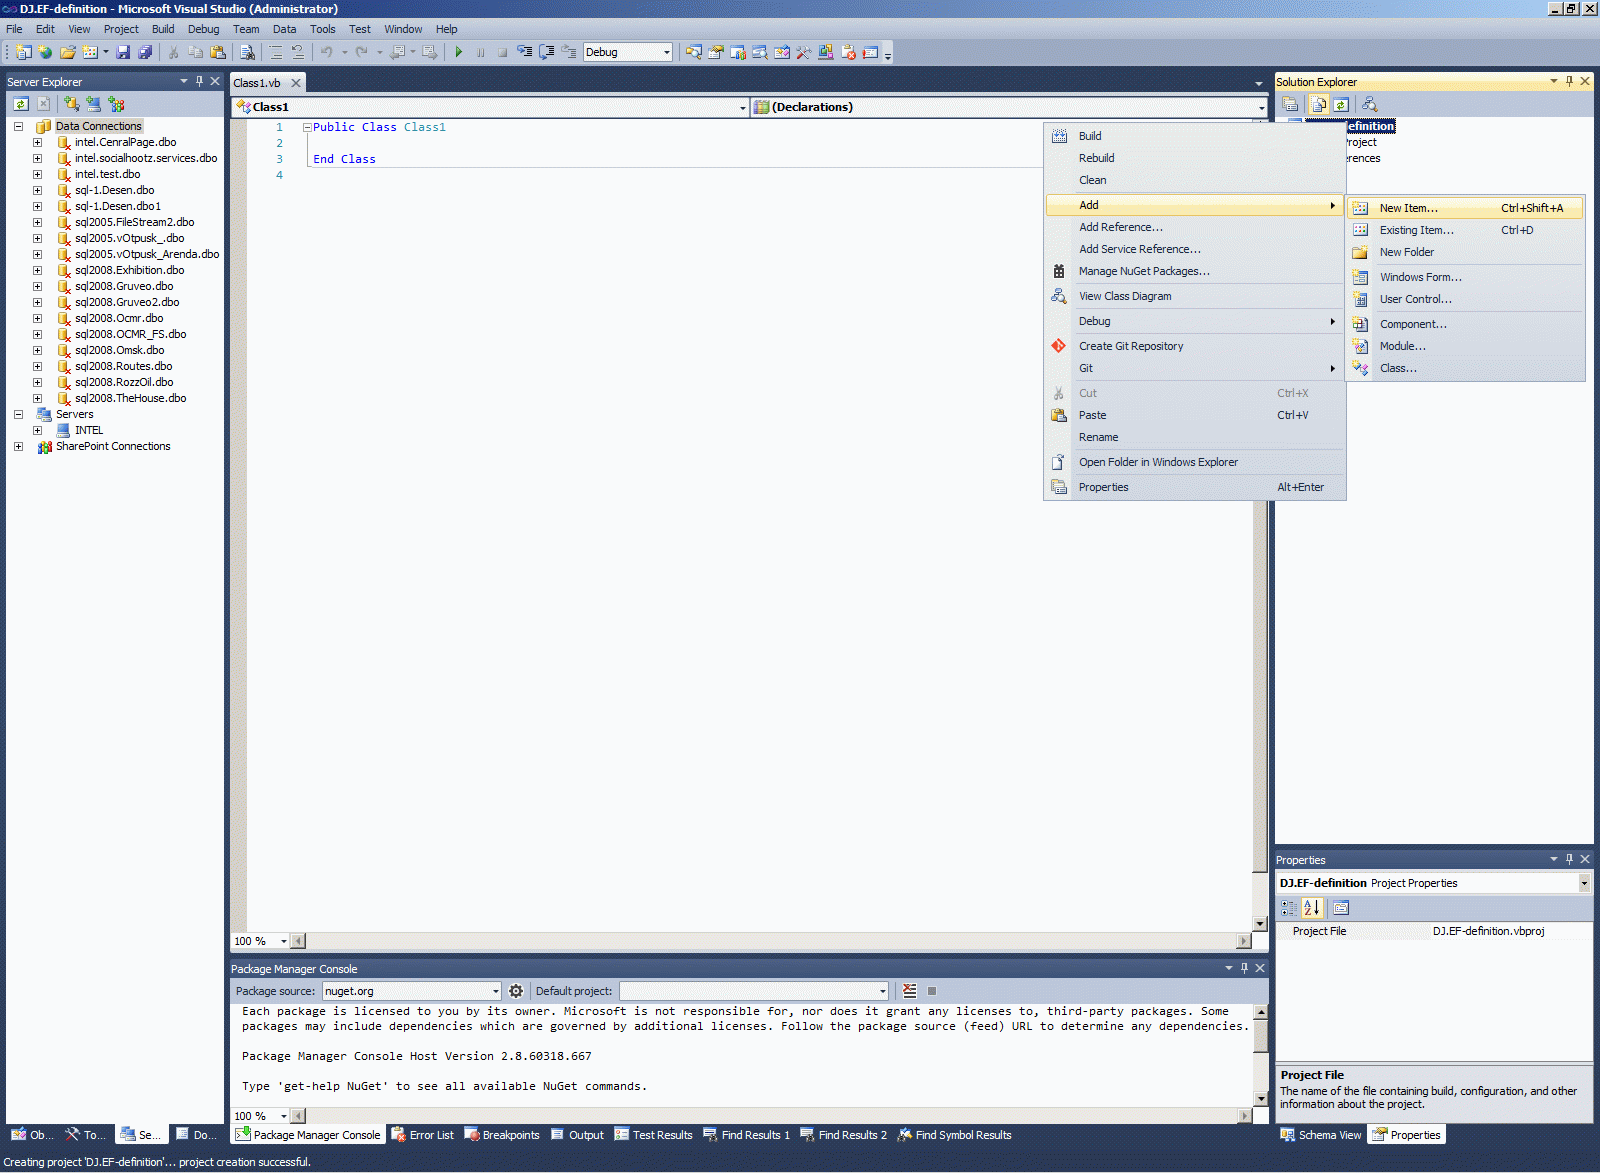Open the Debug configuration dropdown
This screenshot has width=1600, height=1173.
point(667,52)
